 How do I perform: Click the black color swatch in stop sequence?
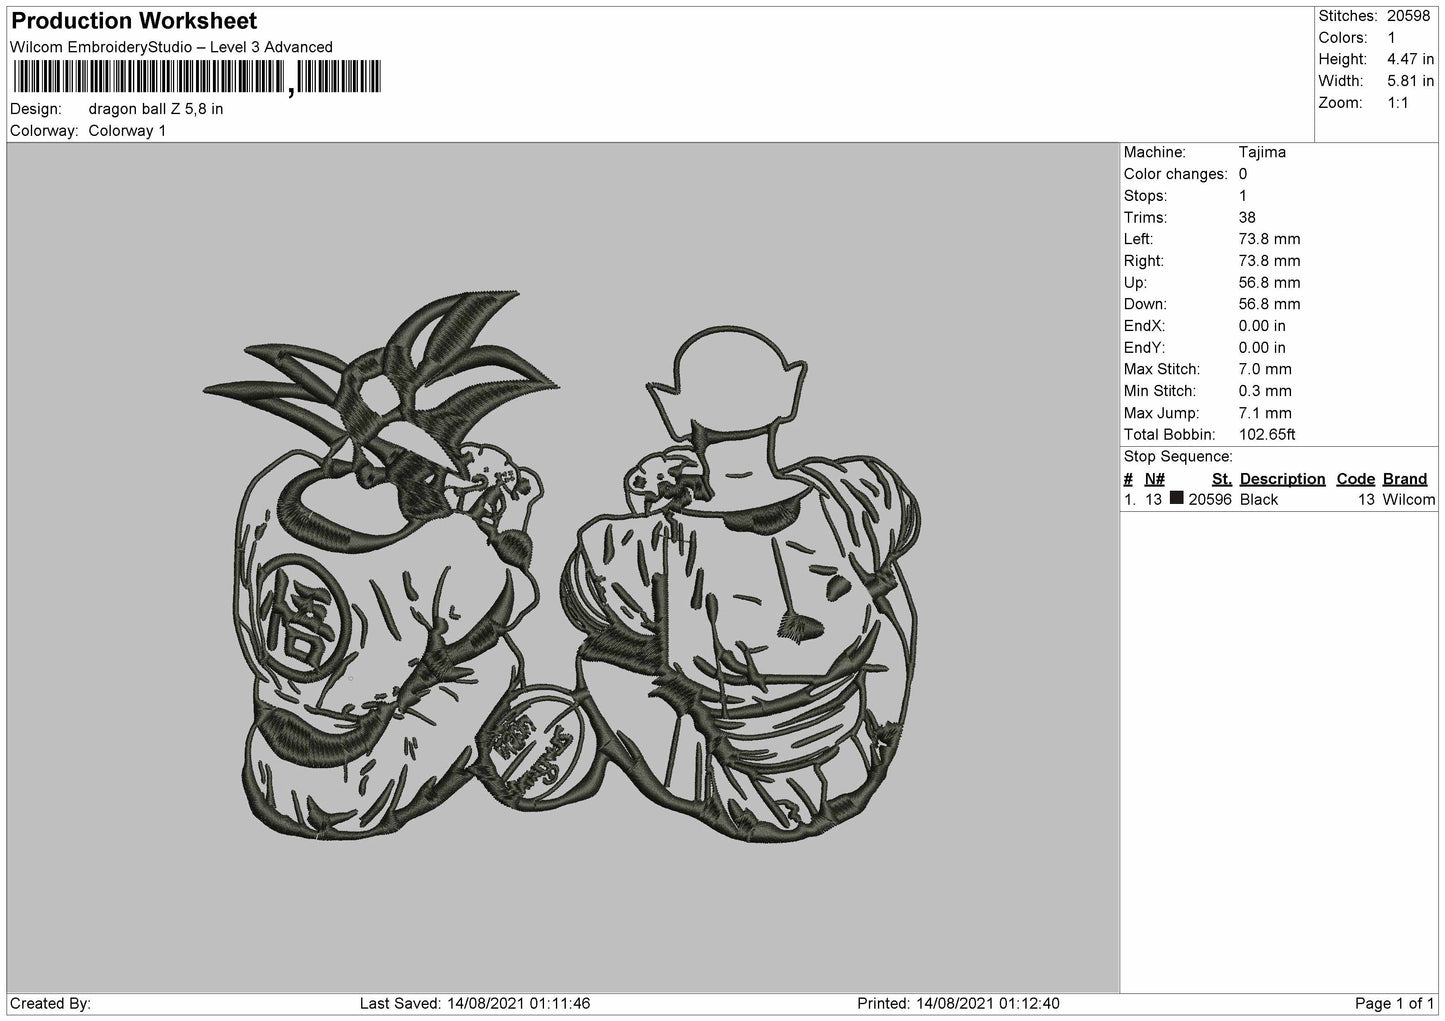click(x=1176, y=499)
